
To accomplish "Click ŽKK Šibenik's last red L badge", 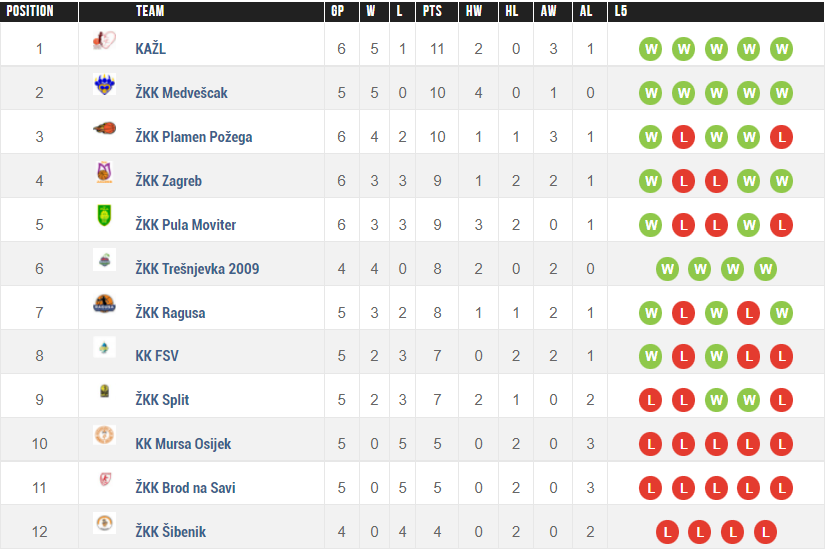I will click(x=765, y=532).
